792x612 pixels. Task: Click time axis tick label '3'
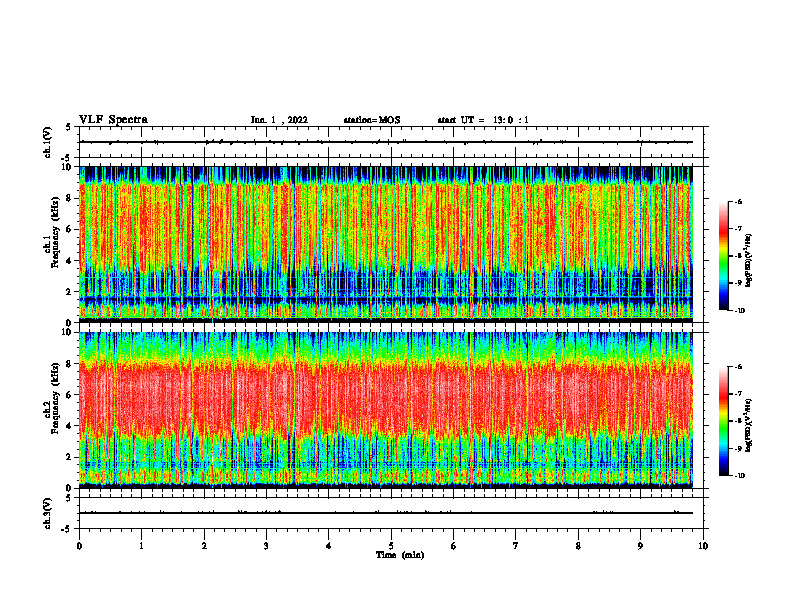[266, 546]
